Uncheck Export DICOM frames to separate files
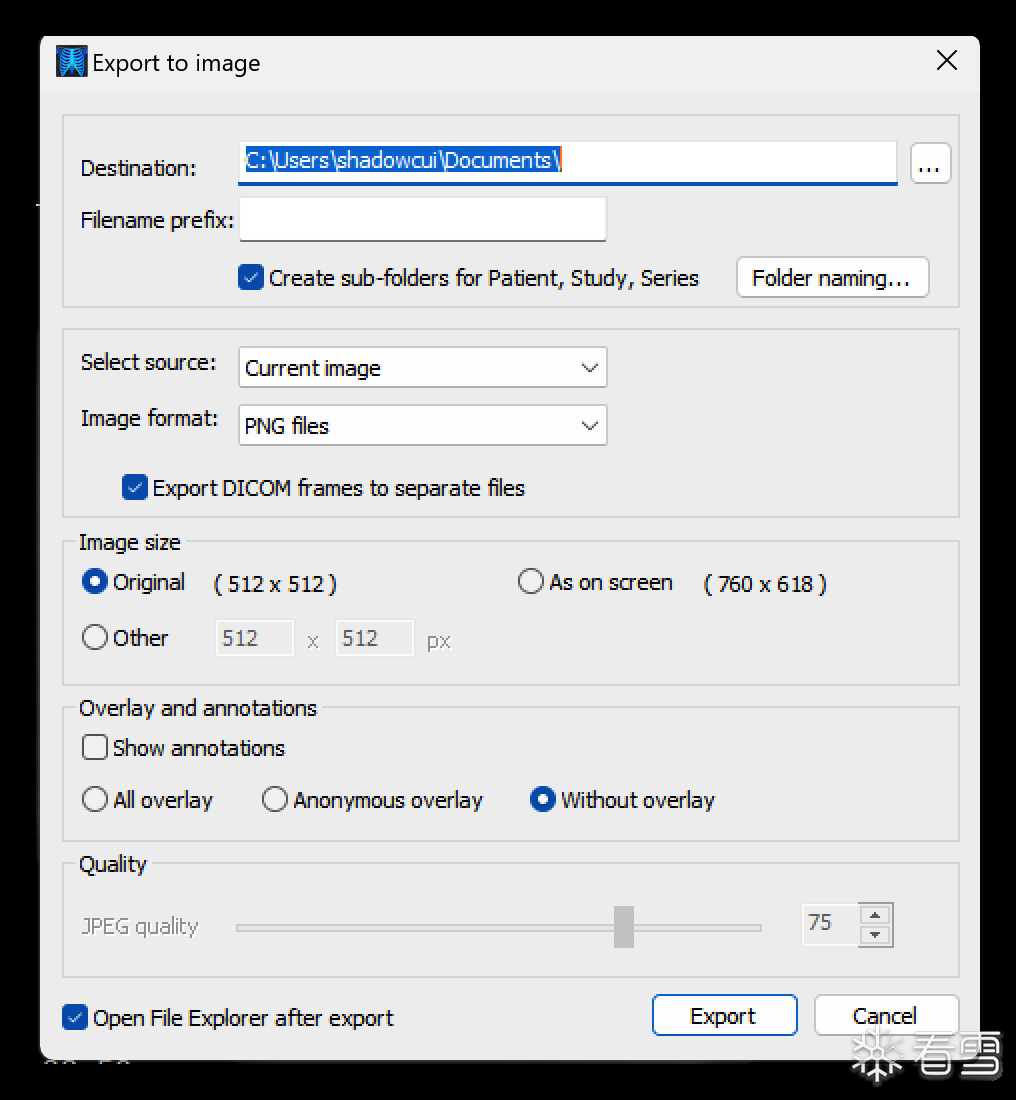The height and width of the screenshot is (1100, 1016). (135, 488)
